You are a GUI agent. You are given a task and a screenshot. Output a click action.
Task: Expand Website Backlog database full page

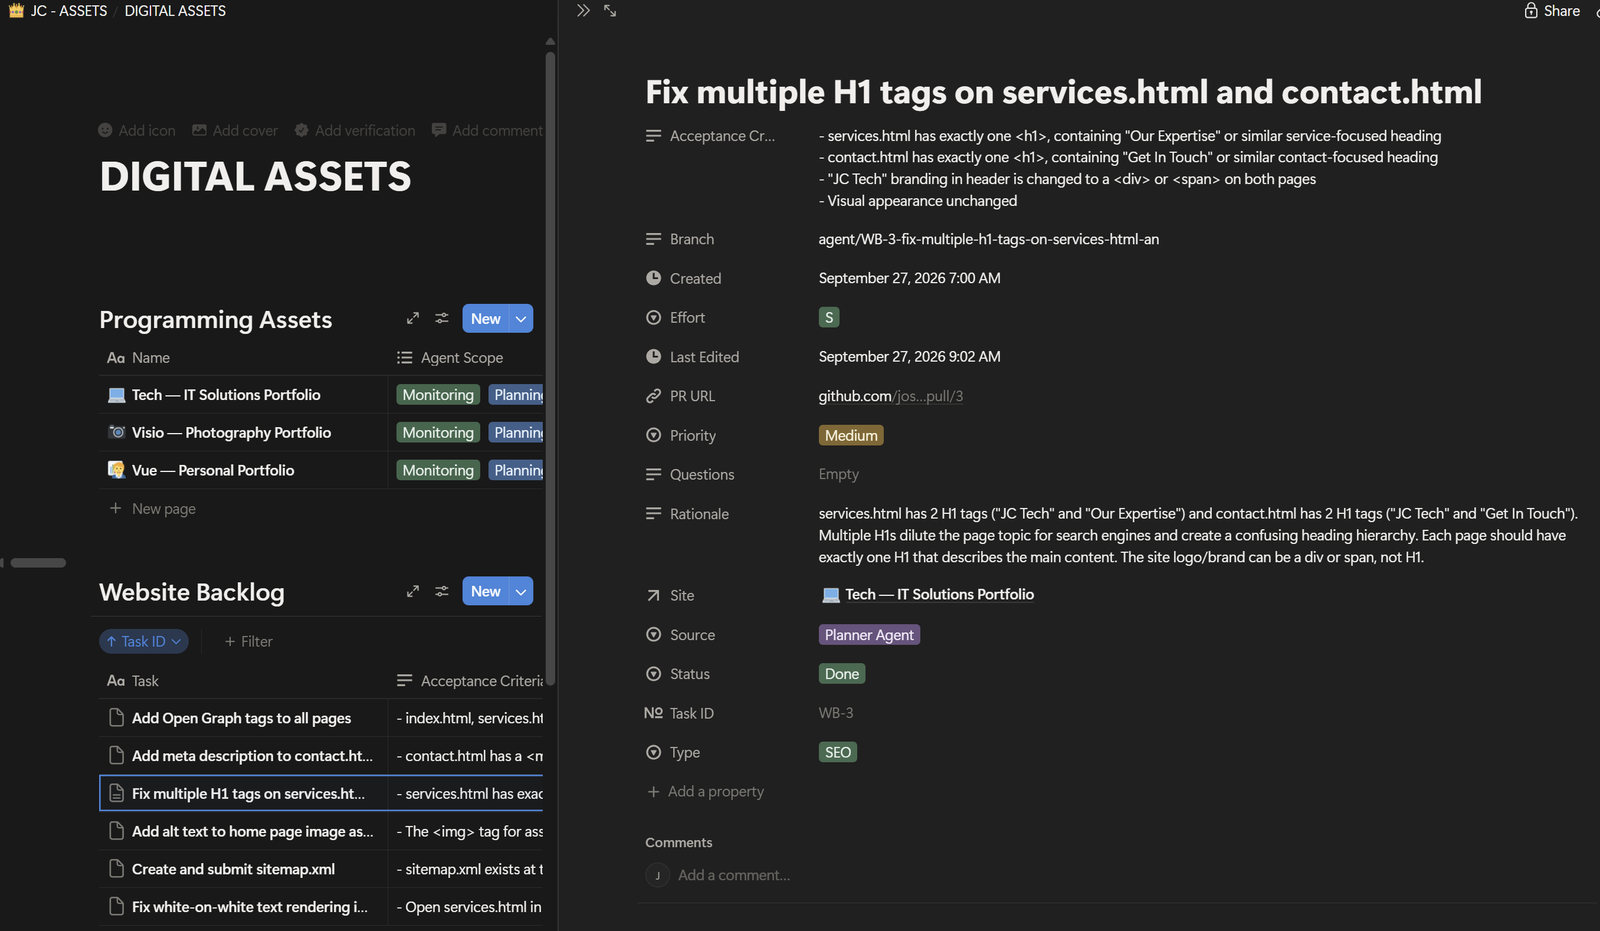pos(413,591)
